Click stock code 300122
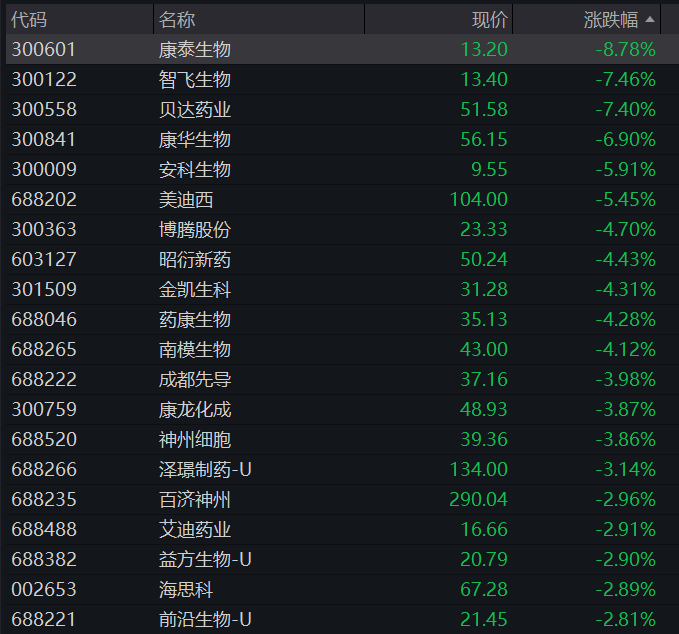Screen dimensions: 679x634 [x=44, y=80]
